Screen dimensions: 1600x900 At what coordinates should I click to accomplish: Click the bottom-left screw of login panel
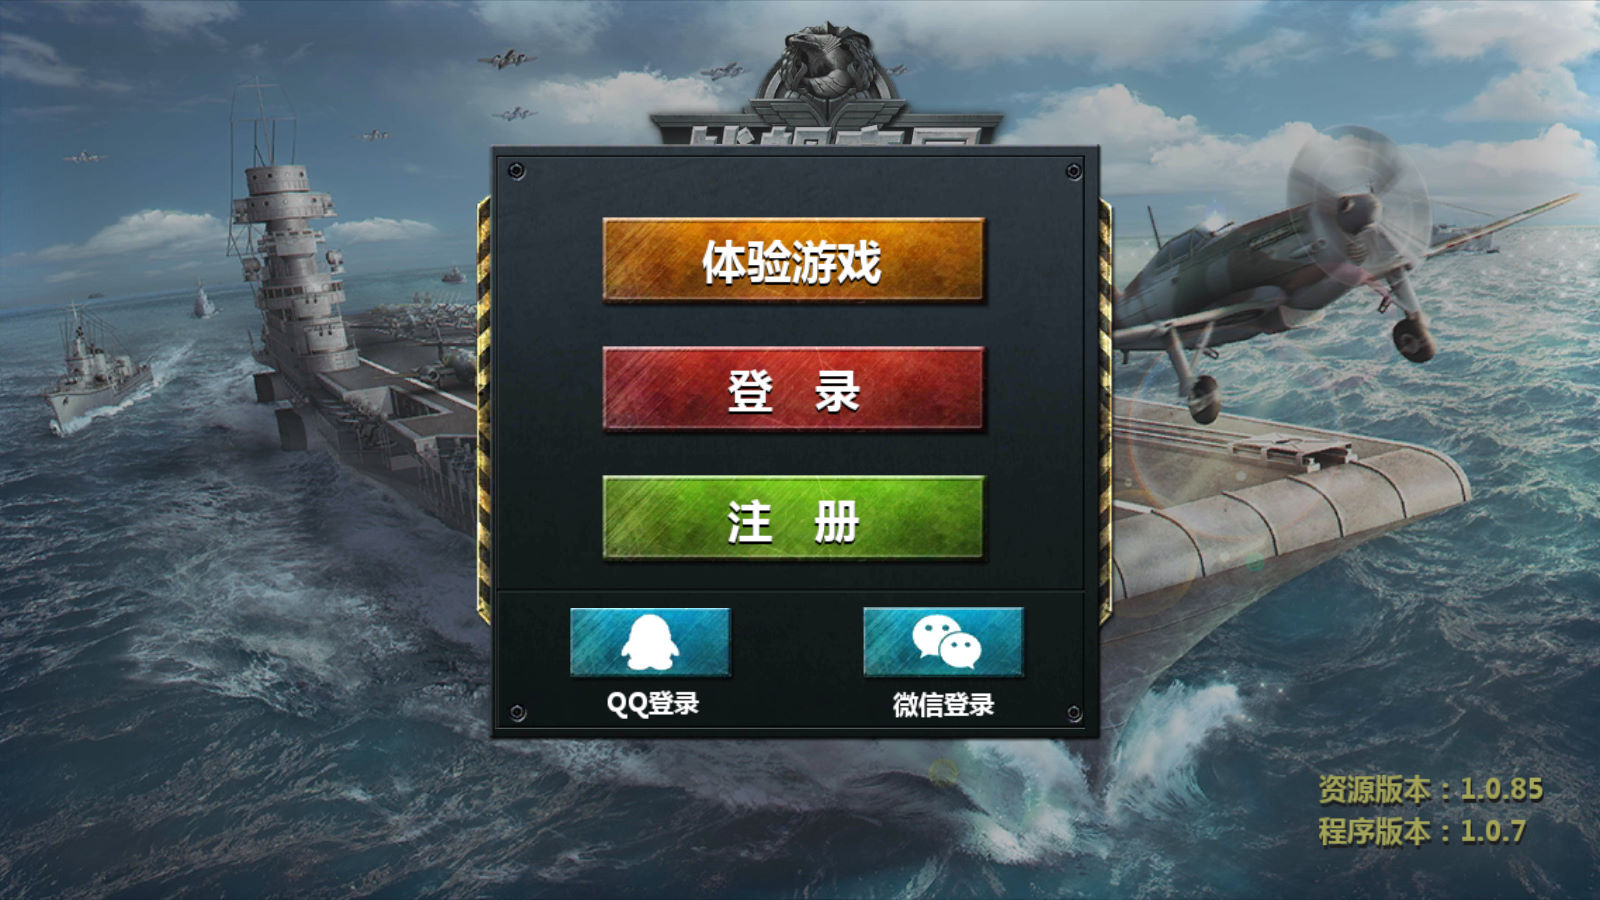tap(517, 713)
